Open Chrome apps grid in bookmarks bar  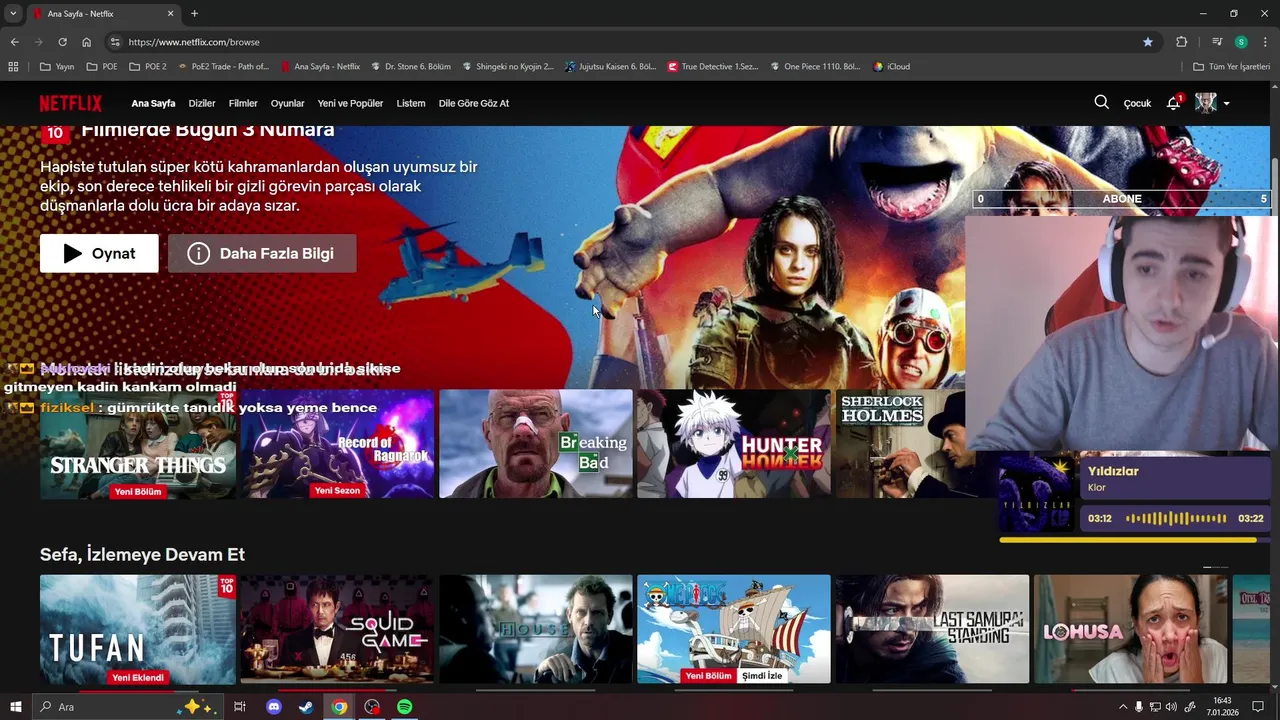13,67
